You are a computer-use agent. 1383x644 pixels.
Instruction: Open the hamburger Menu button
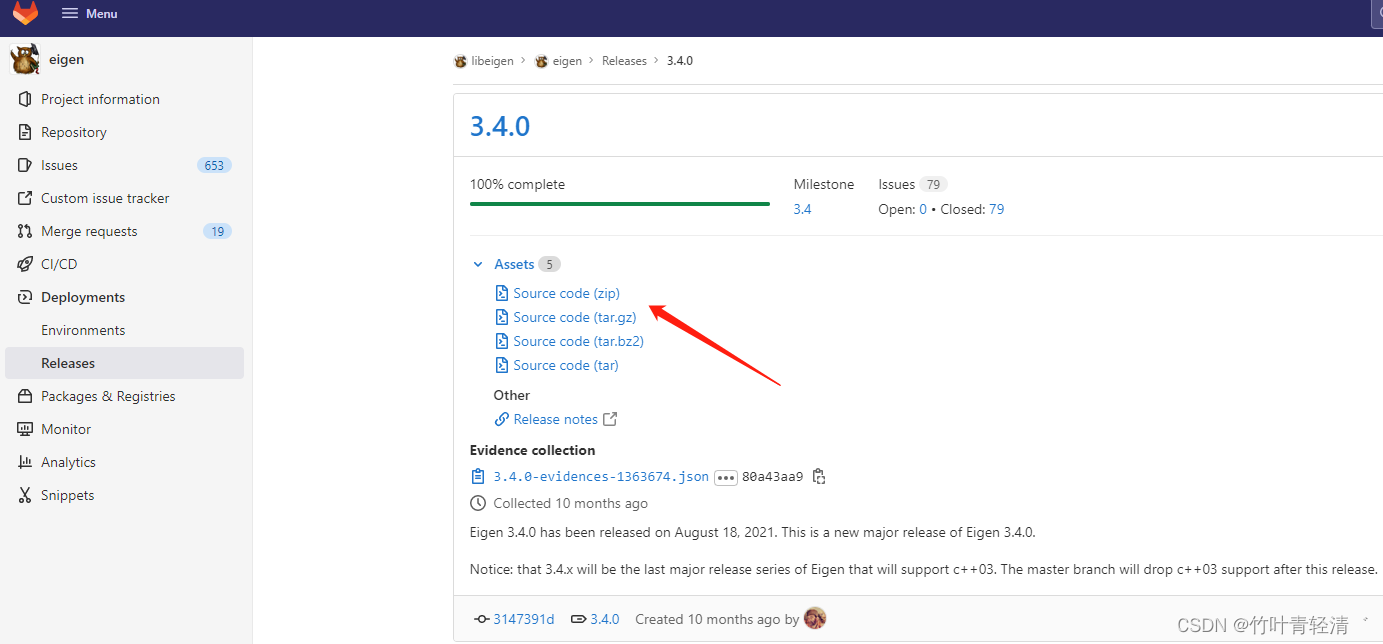[89, 13]
